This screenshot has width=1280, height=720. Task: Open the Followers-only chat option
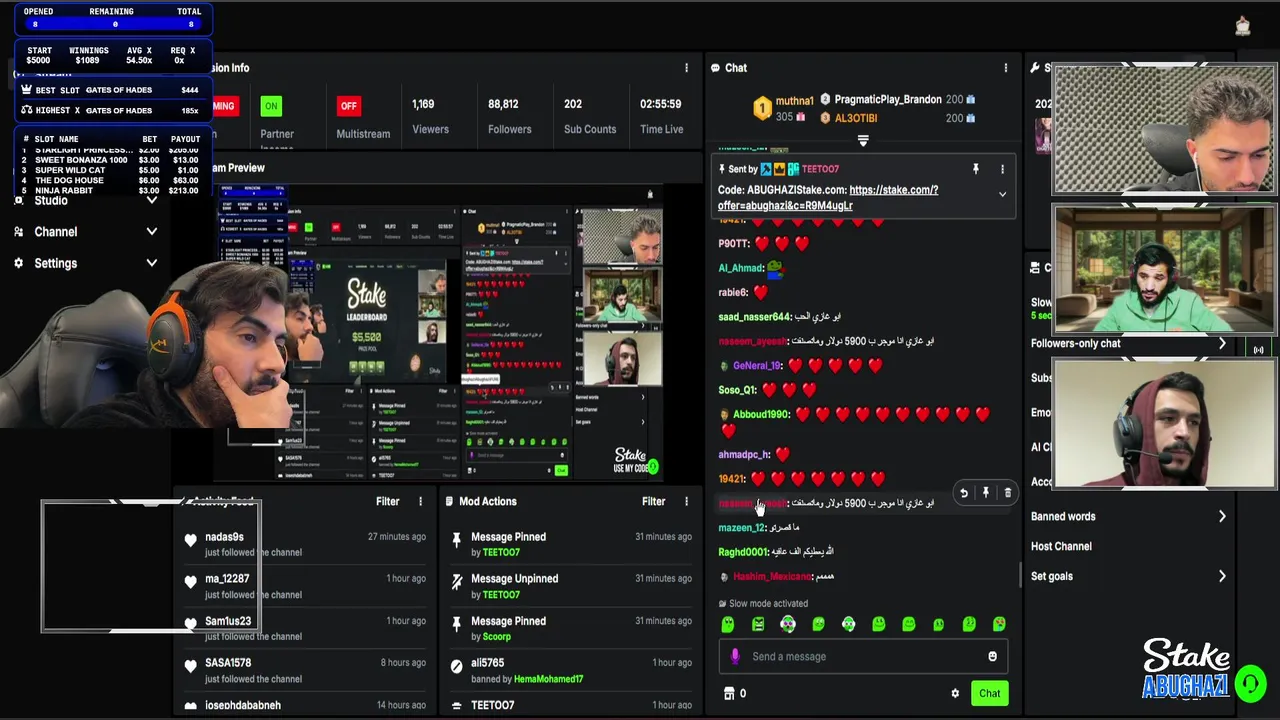tap(1076, 344)
